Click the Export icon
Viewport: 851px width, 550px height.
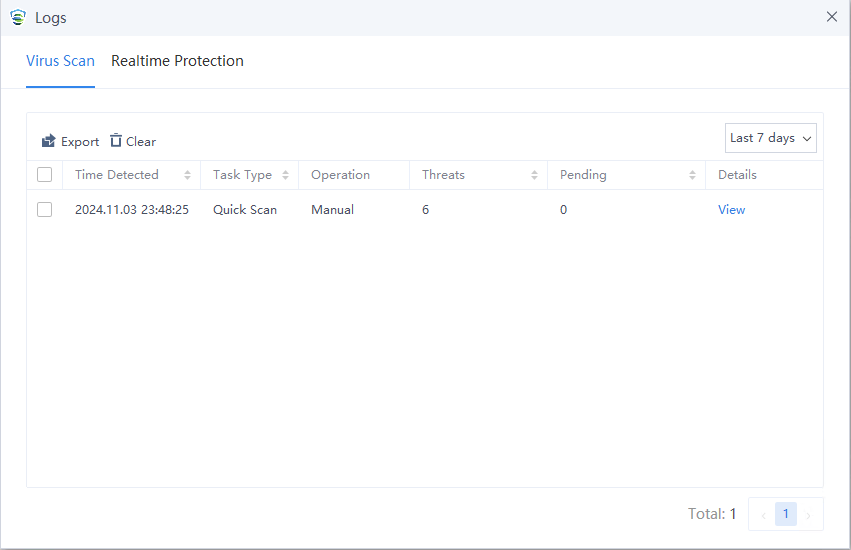(48, 141)
